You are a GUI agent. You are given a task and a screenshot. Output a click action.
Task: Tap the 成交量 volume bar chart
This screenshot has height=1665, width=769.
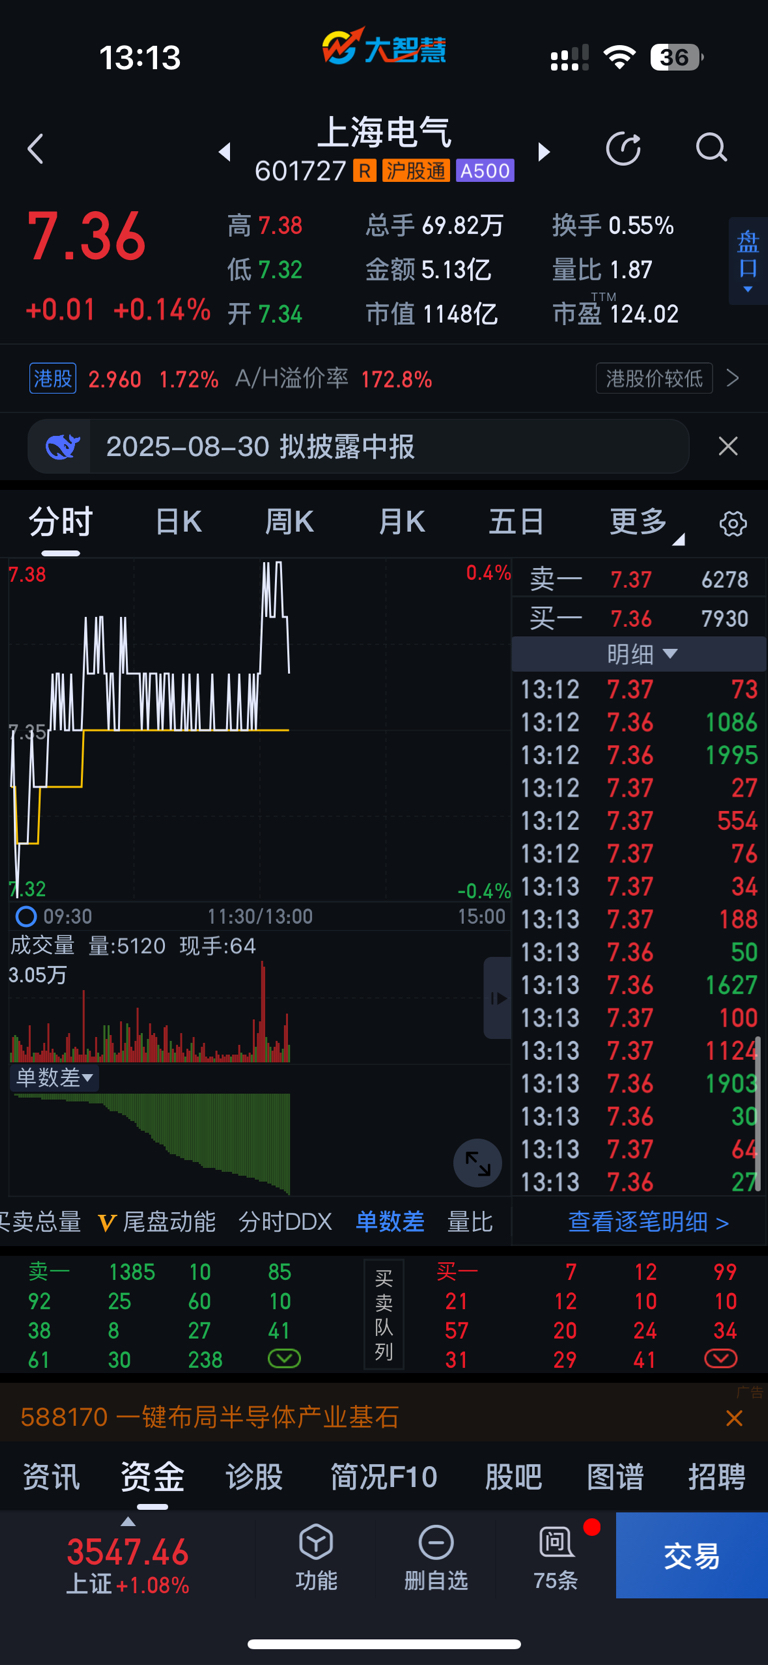point(260,1010)
